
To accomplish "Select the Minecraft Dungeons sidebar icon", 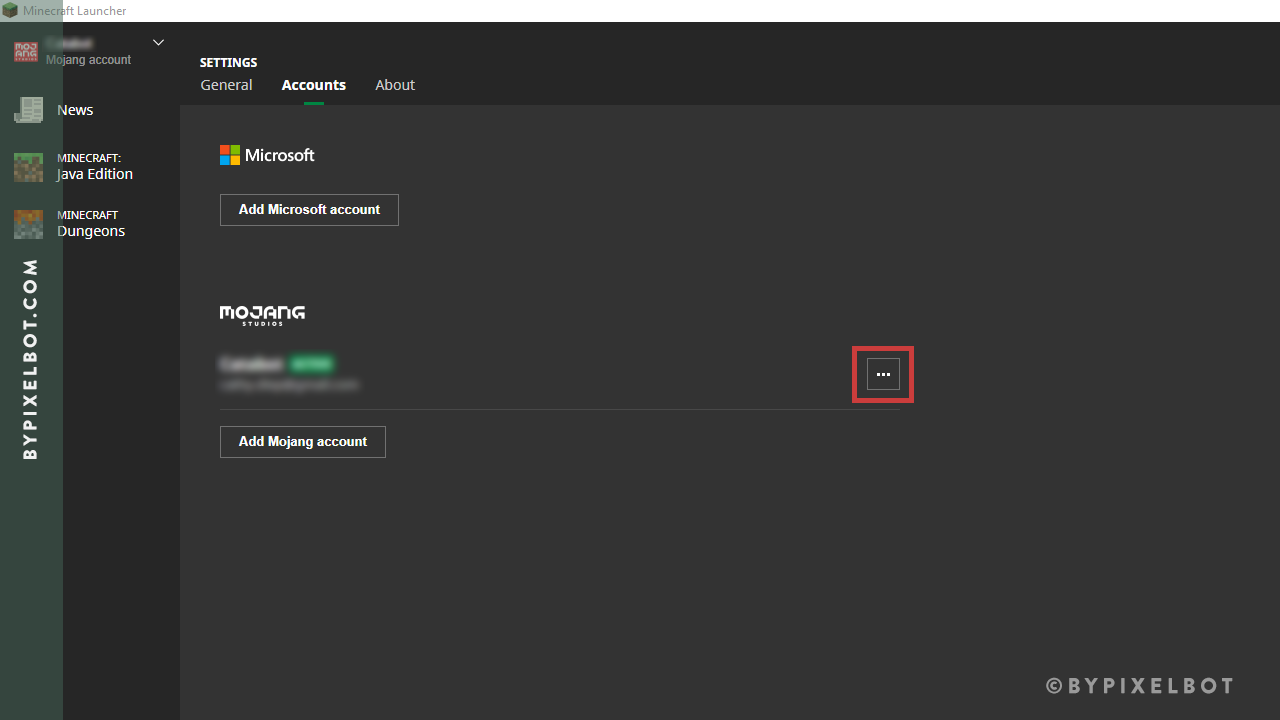I will point(27,223).
